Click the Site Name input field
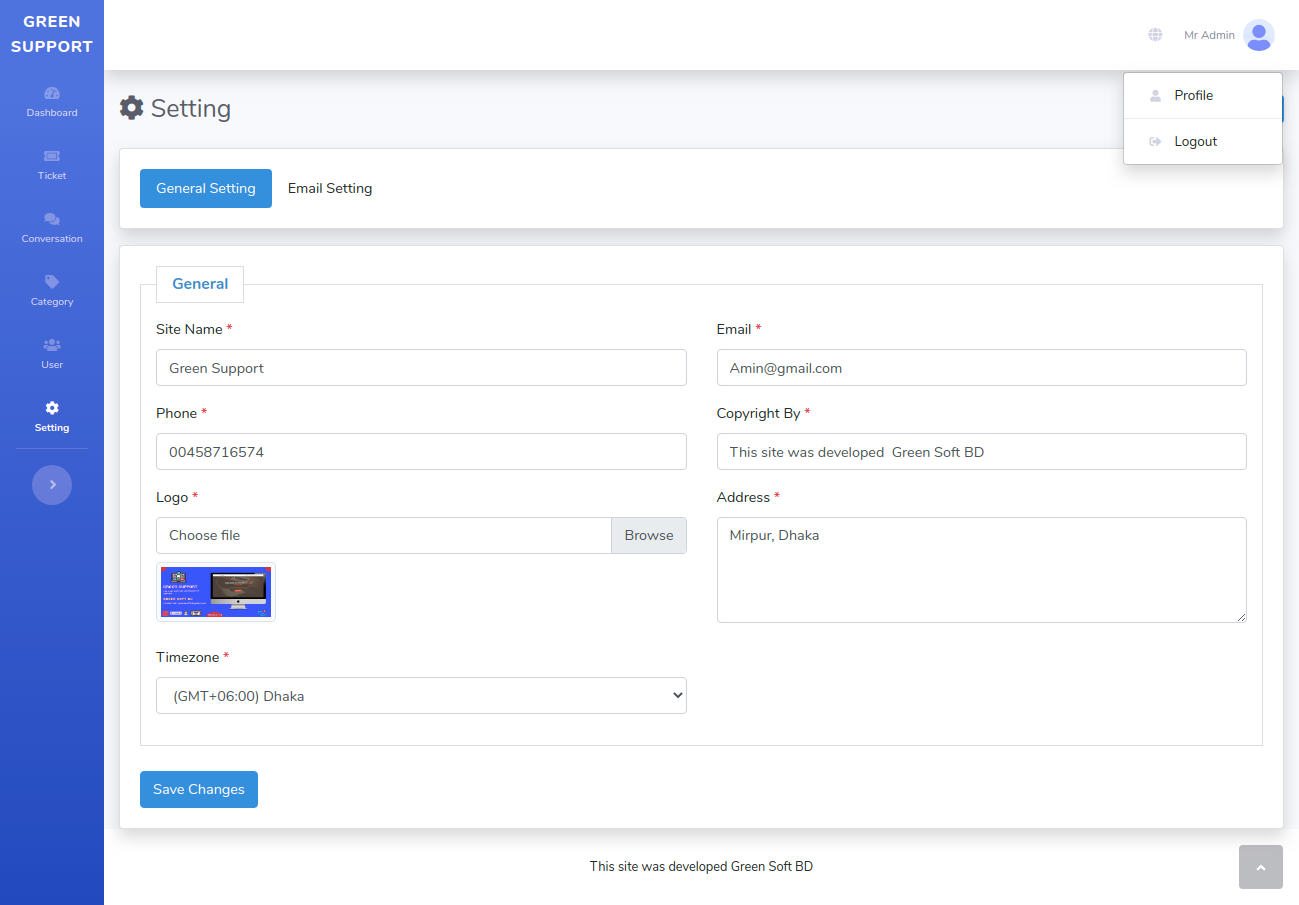1299x905 pixels. [421, 368]
